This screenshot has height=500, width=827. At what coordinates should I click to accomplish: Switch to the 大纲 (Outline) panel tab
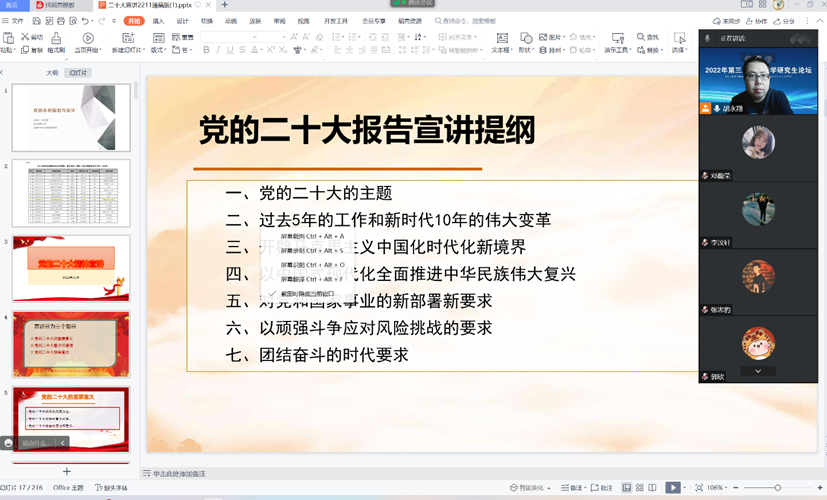point(52,72)
